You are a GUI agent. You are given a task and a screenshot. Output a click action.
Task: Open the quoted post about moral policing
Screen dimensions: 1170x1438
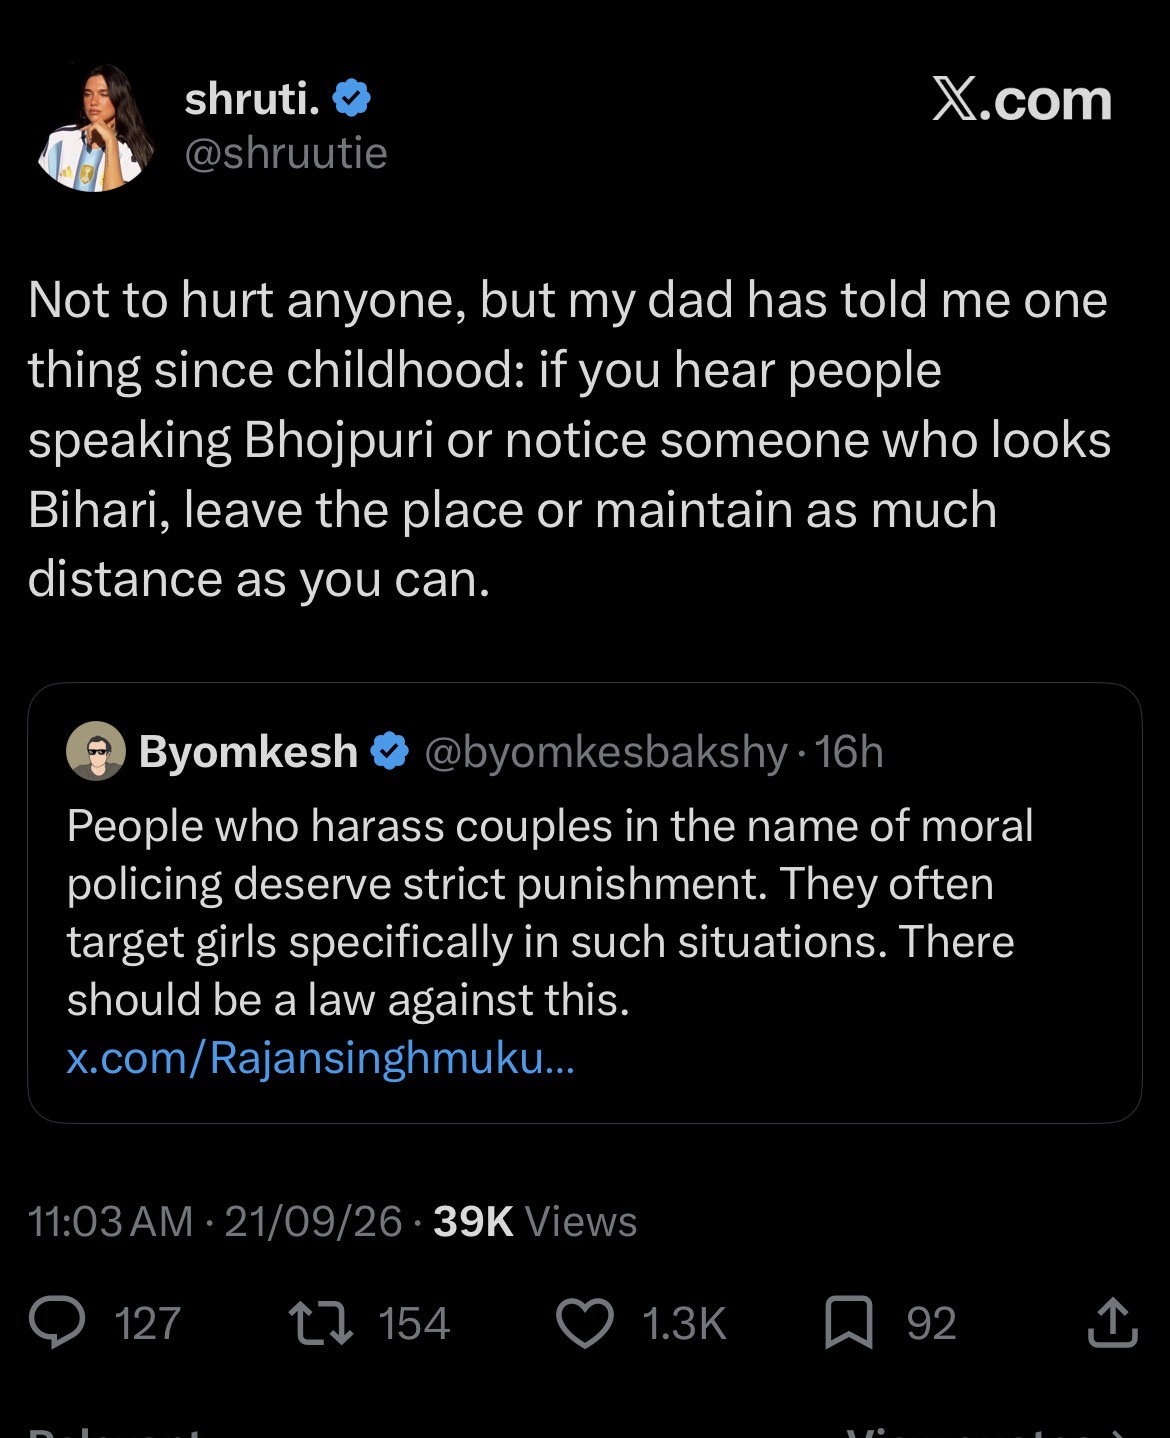[584, 903]
